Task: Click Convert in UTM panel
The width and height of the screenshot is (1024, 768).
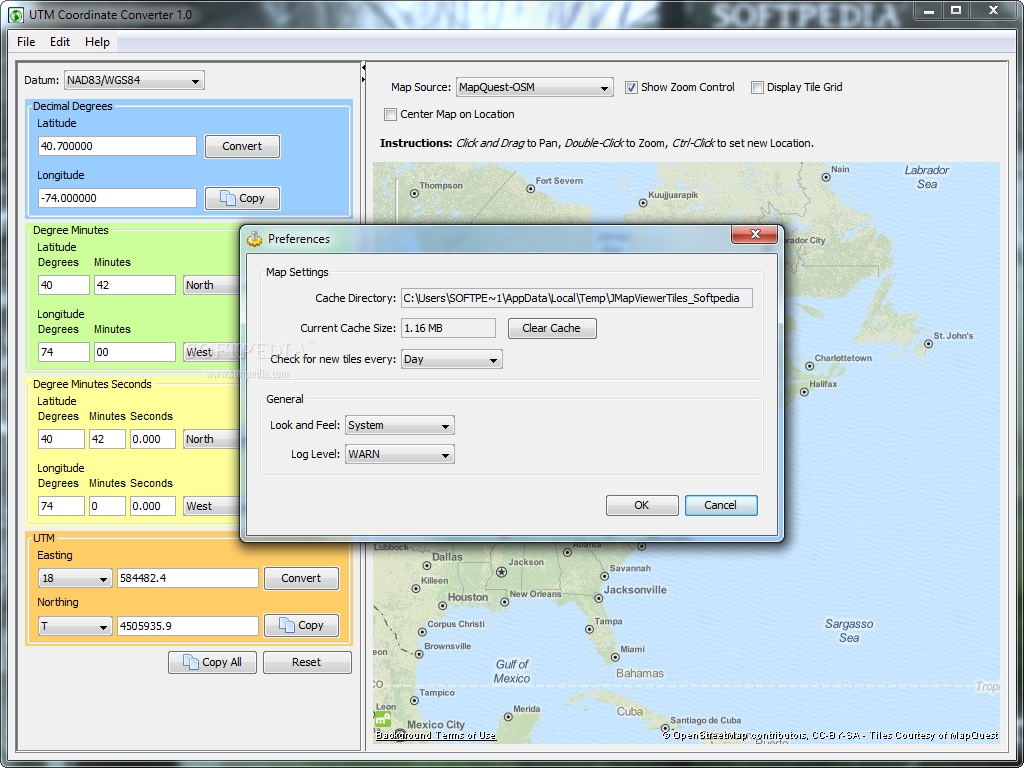Action: pos(301,578)
